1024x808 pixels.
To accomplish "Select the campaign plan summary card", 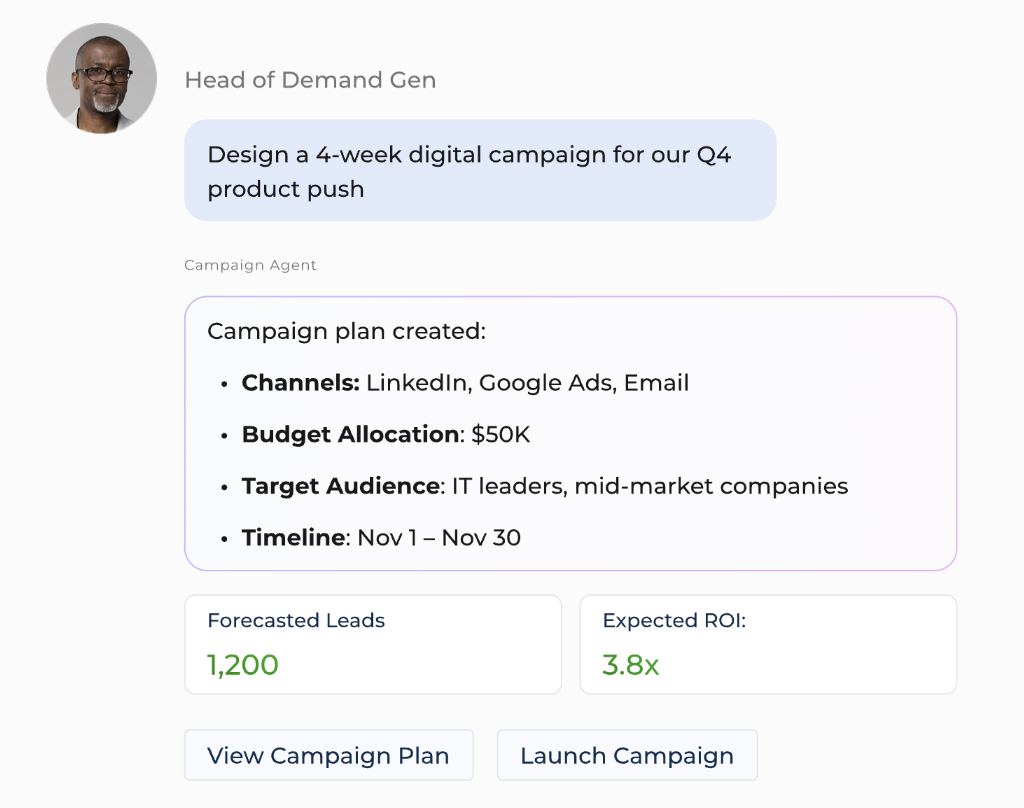I will [570, 434].
